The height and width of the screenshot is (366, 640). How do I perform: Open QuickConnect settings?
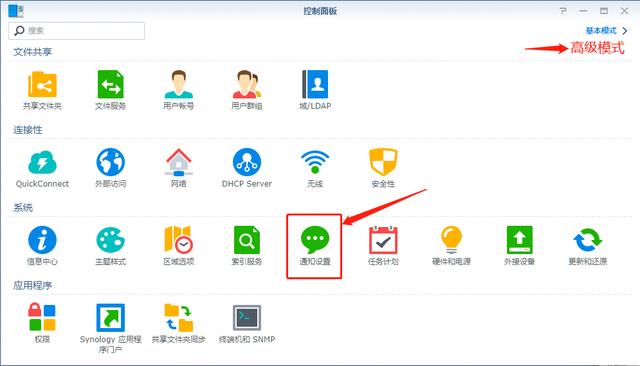click(42, 162)
